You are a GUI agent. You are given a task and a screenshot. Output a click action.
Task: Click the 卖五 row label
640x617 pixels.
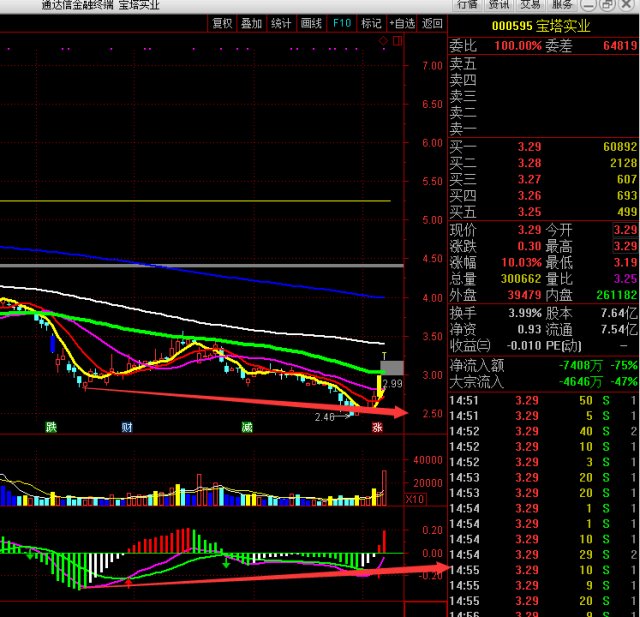463,64
